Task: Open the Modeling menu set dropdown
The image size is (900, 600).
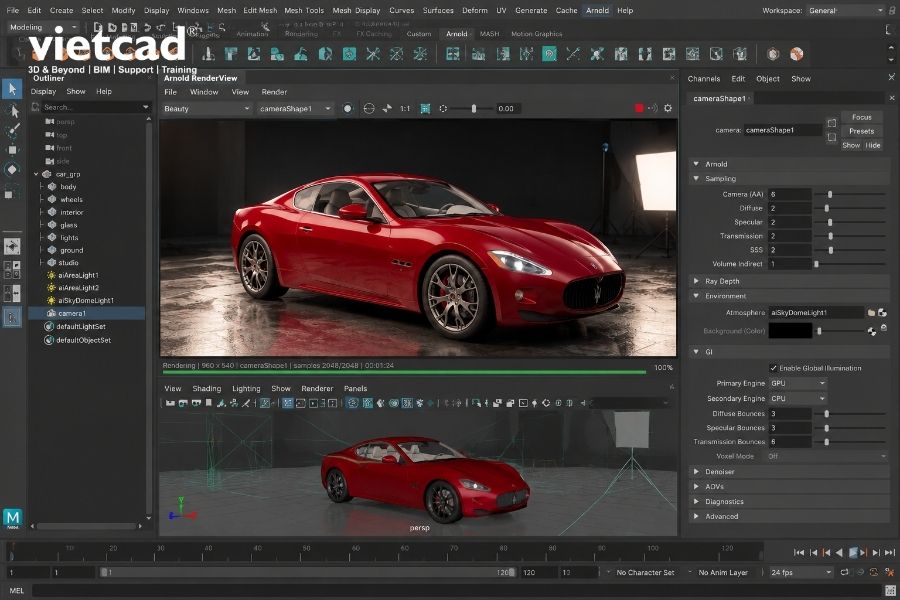Action: 42,27
